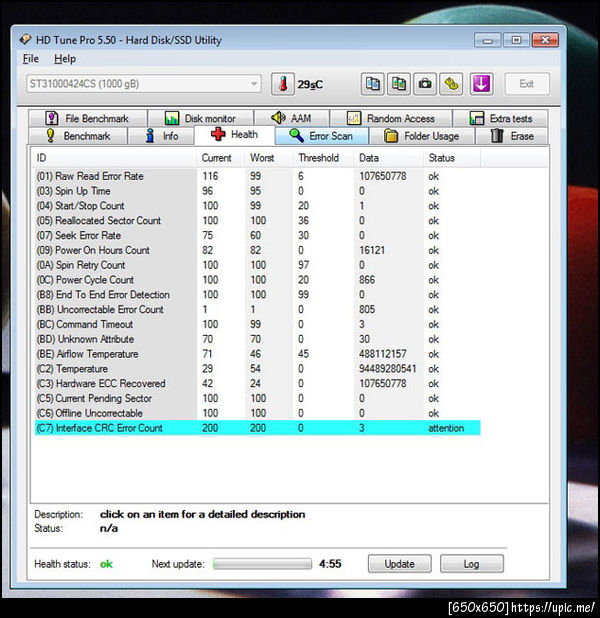Click the Exit button

coord(527,84)
